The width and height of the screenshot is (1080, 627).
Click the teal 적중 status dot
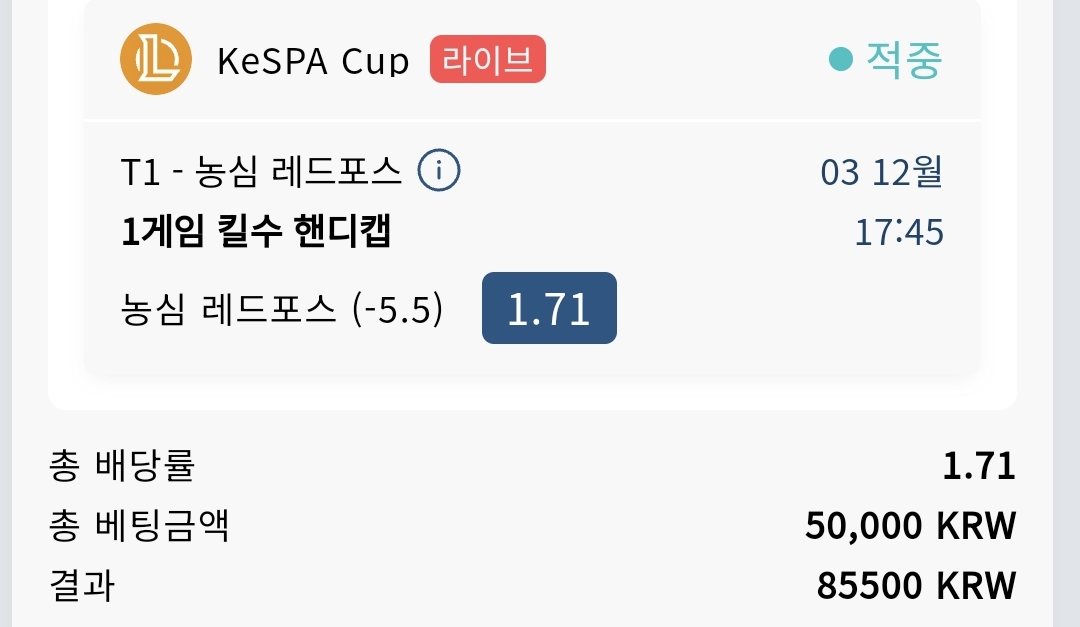tap(841, 59)
